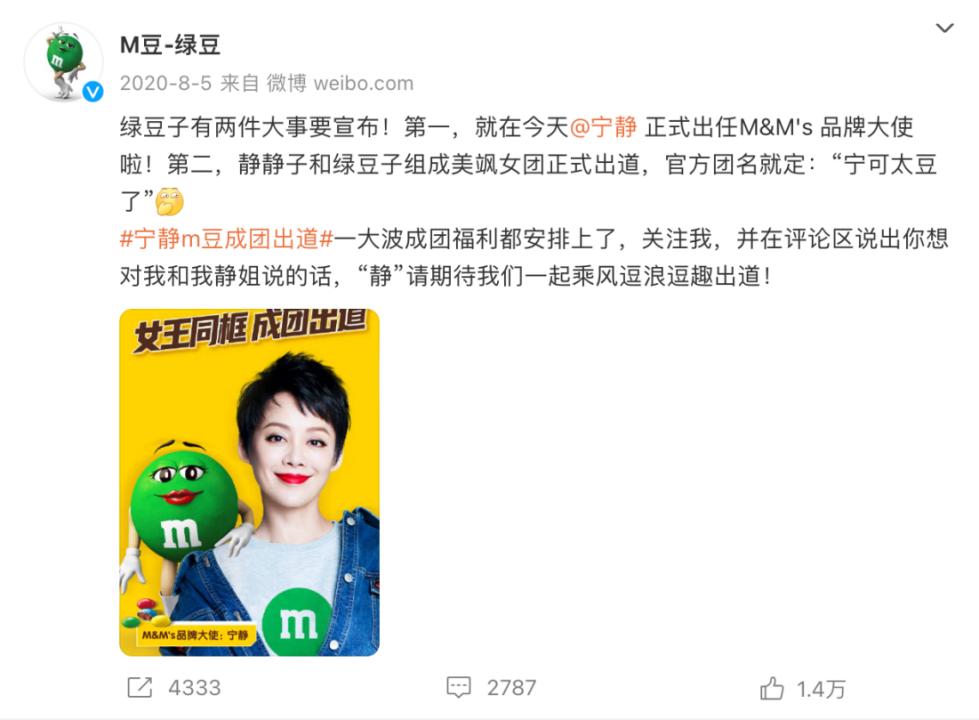This screenshot has width=979, height=720.
Task: Click the M&M's品牌大使:宁静 label on poster
Action: (195, 636)
